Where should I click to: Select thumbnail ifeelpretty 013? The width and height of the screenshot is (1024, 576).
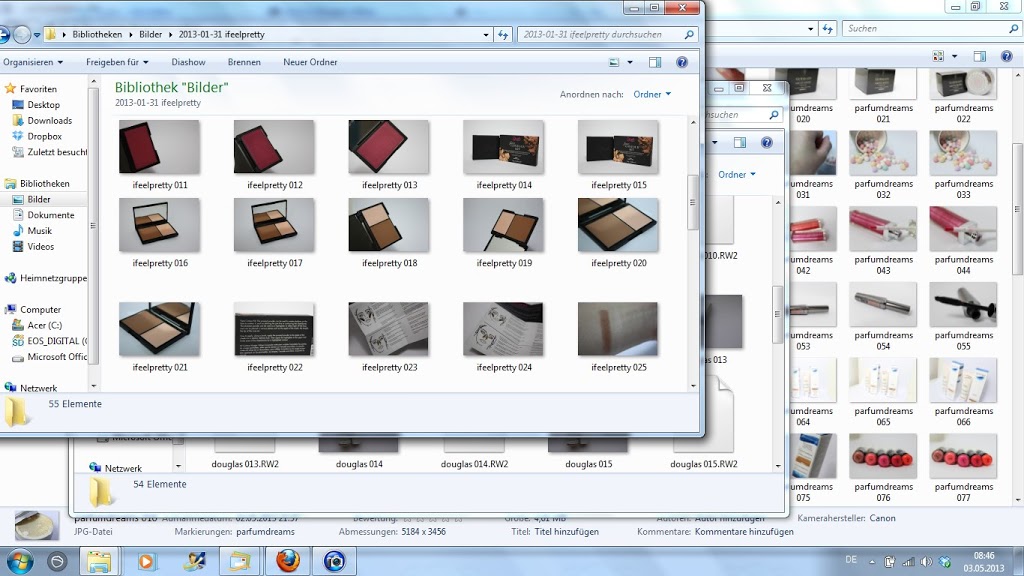point(389,148)
